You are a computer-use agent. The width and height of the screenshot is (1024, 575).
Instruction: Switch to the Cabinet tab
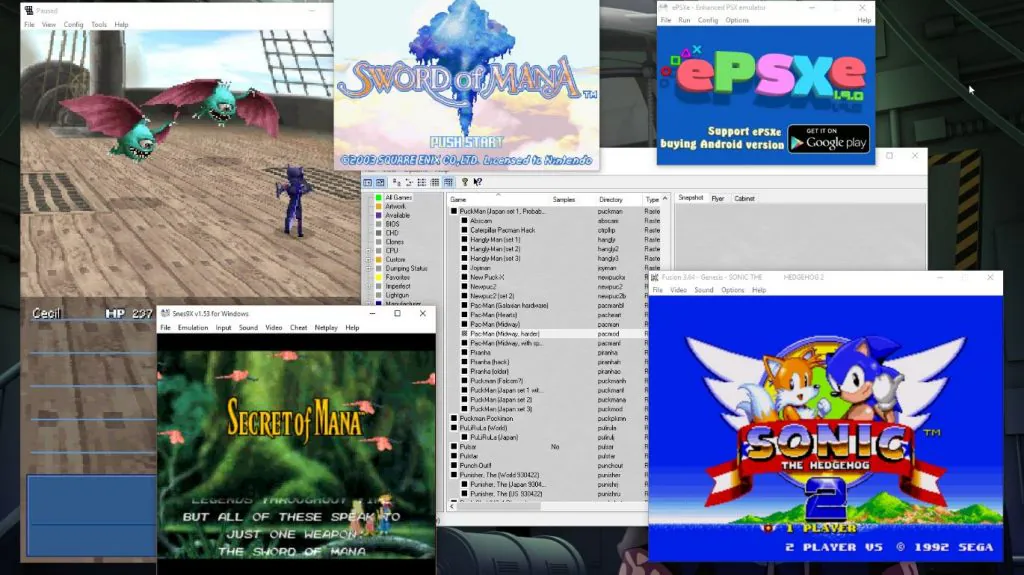(x=744, y=199)
